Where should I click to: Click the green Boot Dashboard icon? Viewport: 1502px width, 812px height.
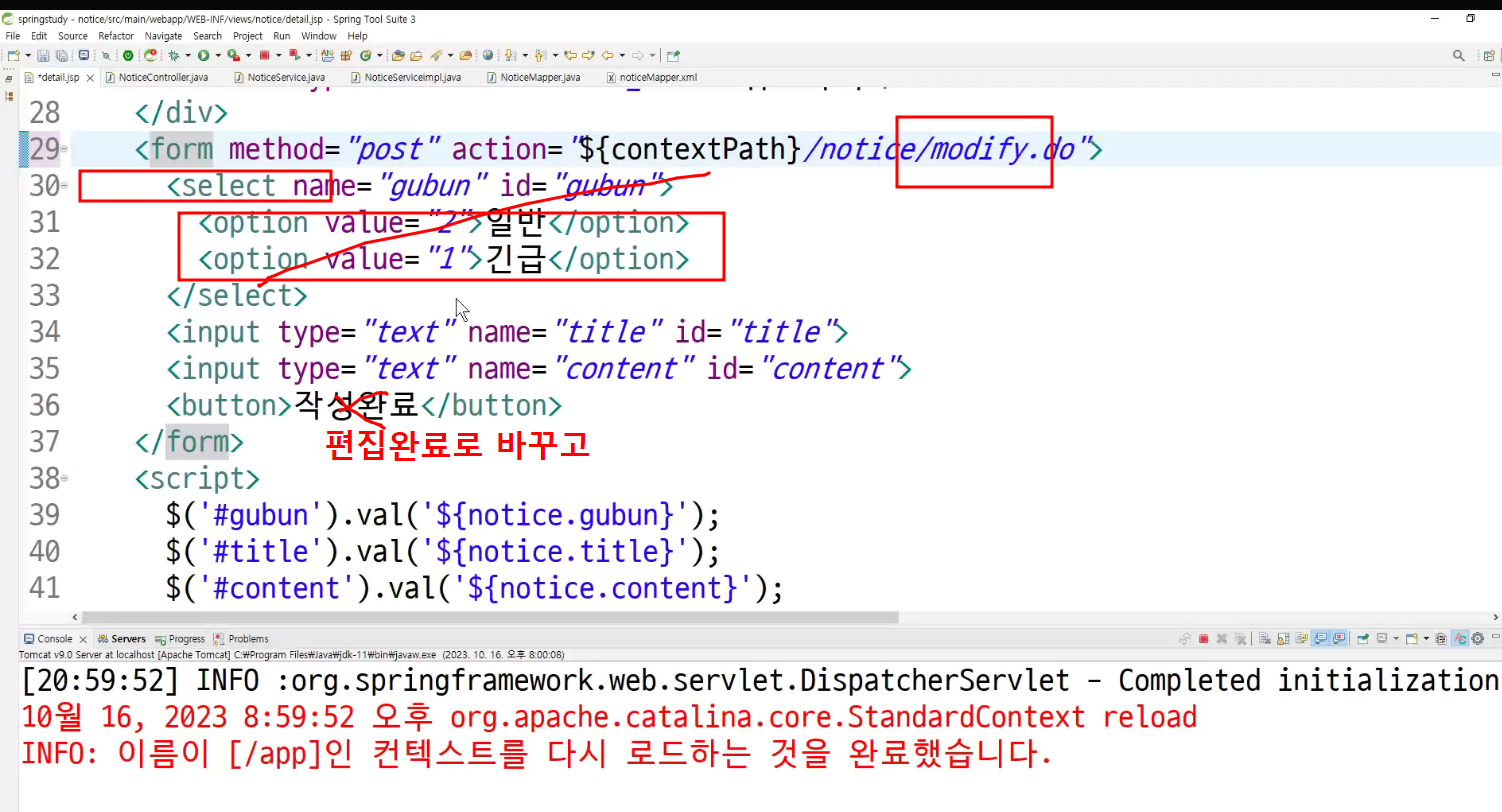[x=127, y=55]
